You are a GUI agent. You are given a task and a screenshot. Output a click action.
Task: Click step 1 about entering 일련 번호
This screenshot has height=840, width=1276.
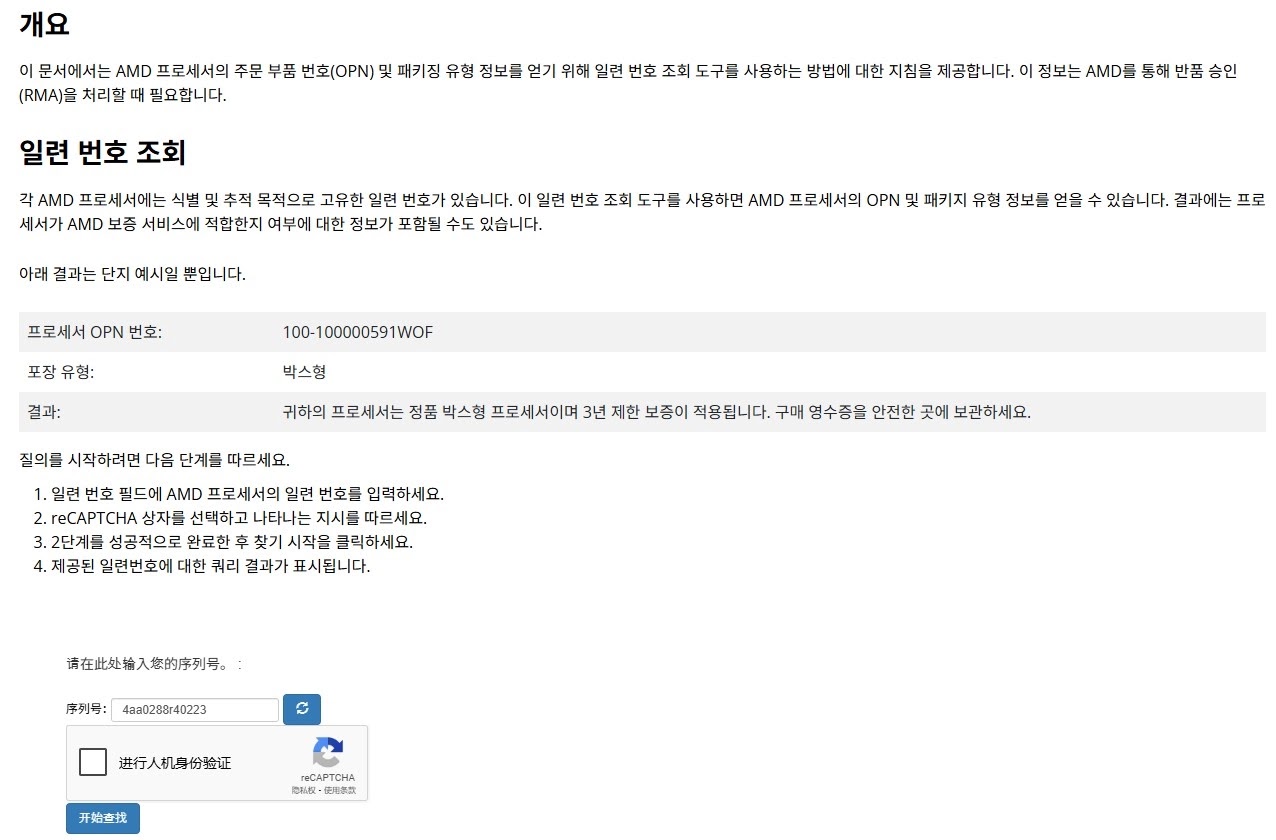pyautogui.click(x=247, y=494)
